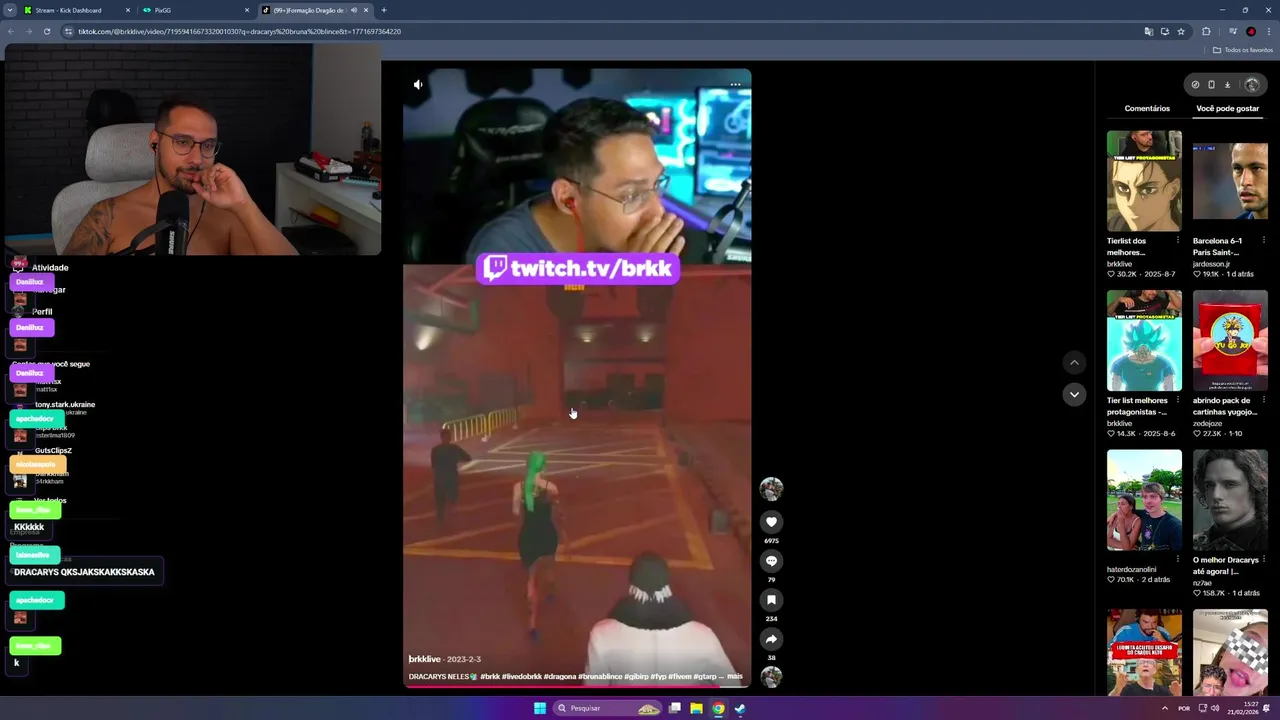This screenshot has width=1280, height=720.
Task: Show hidden tray icons with the chevron
Action: 1164,708
